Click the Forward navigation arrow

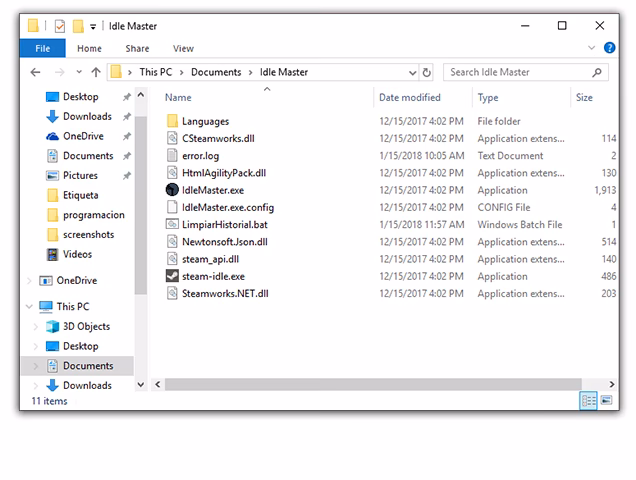[x=59, y=72]
